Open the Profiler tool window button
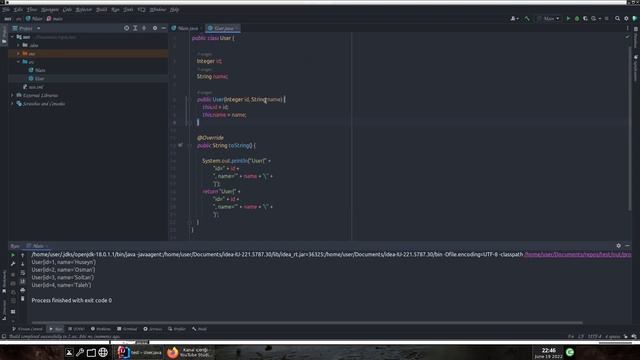The height and width of the screenshot is (360, 640). [177, 329]
